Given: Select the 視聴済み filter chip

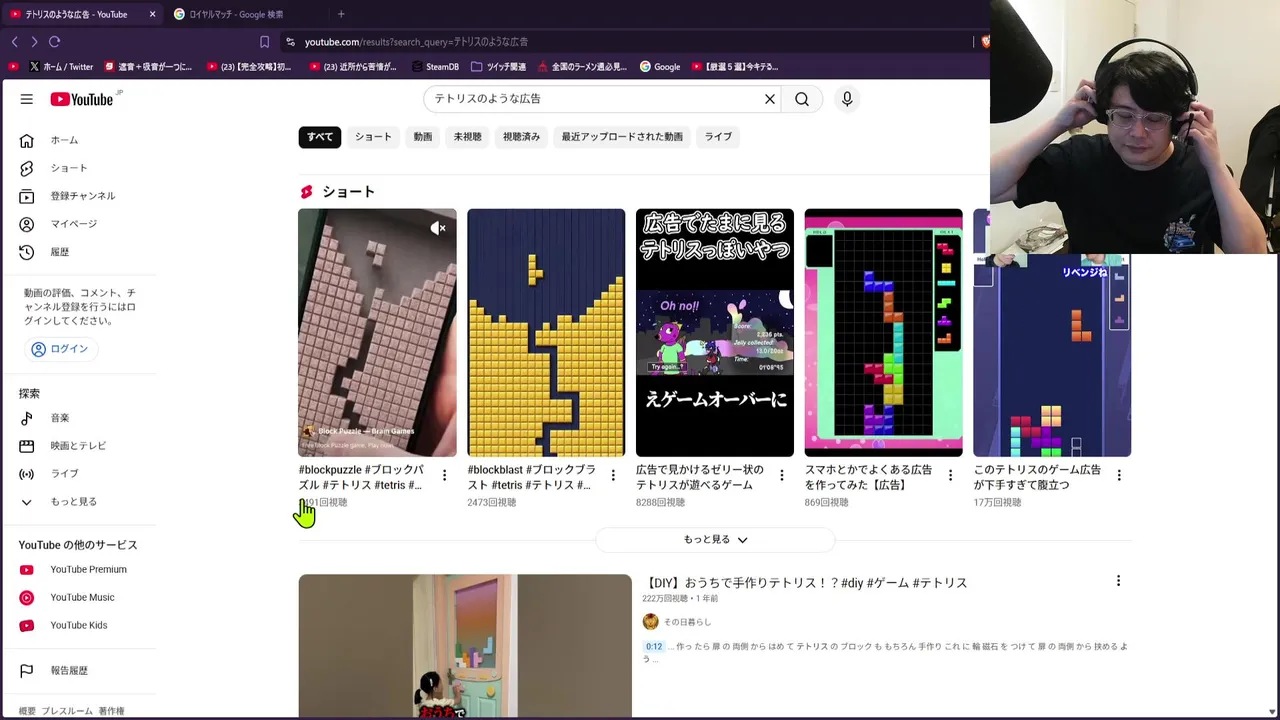Looking at the screenshot, I should (521, 137).
